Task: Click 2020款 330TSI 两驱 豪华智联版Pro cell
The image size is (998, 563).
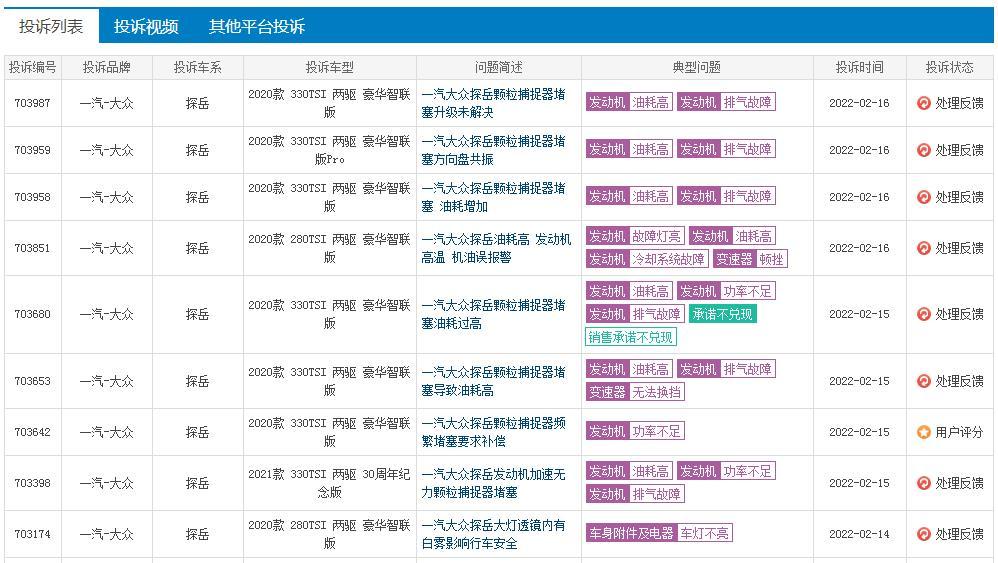Action: click(330, 150)
